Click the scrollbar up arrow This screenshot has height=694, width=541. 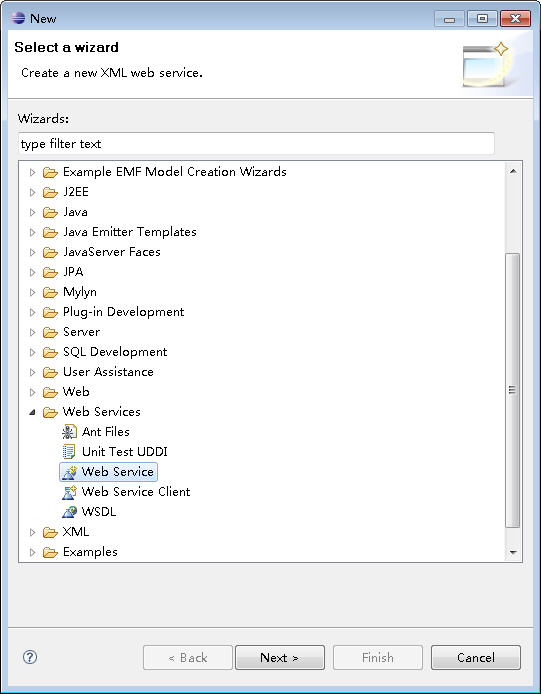tap(513, 171)
